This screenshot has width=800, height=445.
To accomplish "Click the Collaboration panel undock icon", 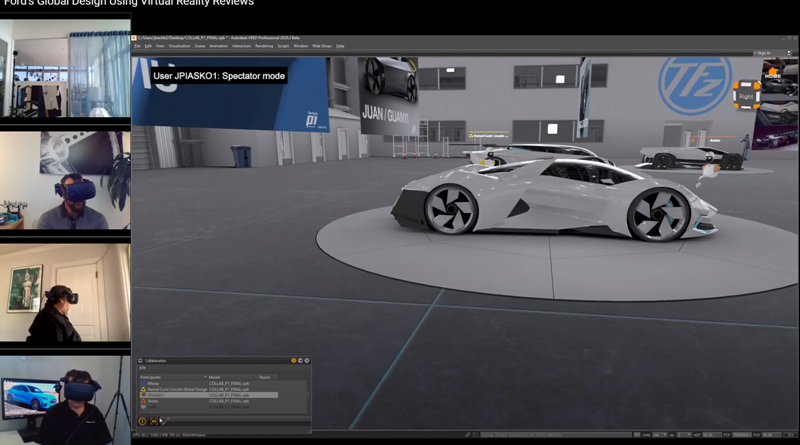I will (x=301, y=361).
